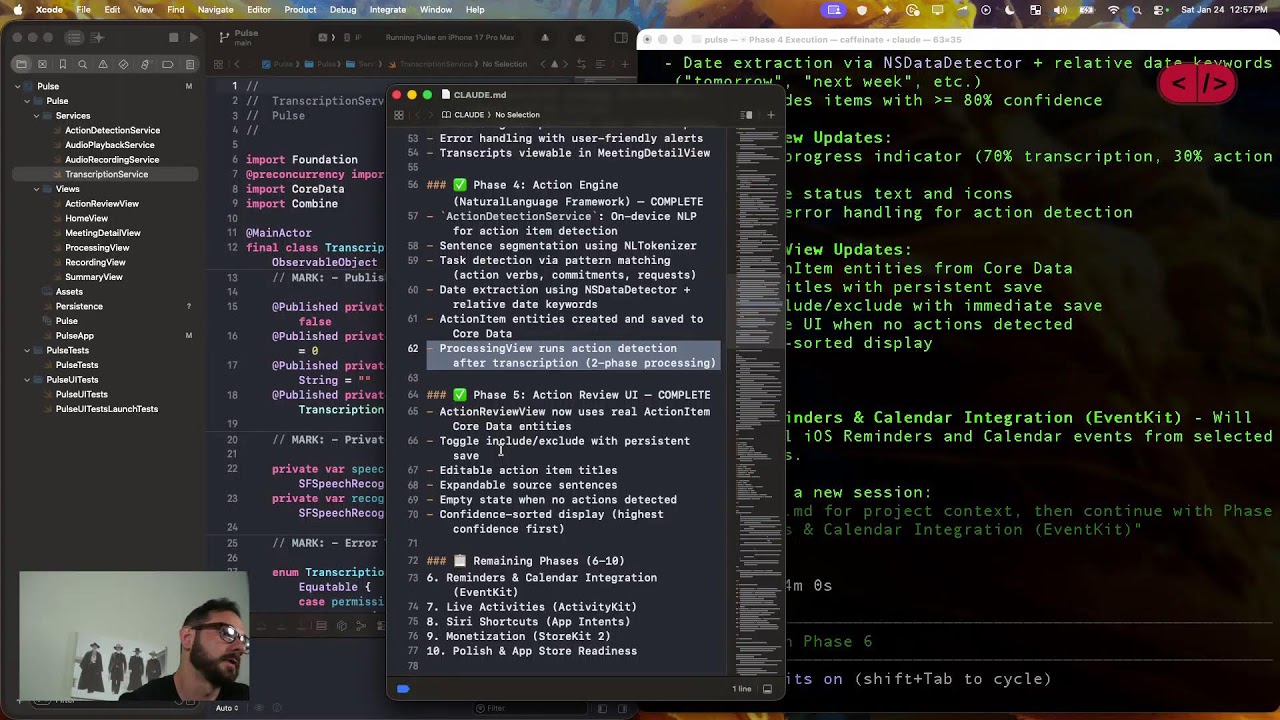This screenshot has height=720, width=1280.
Task: Select ActionDetectionService file
Action: tap(112, 130)
